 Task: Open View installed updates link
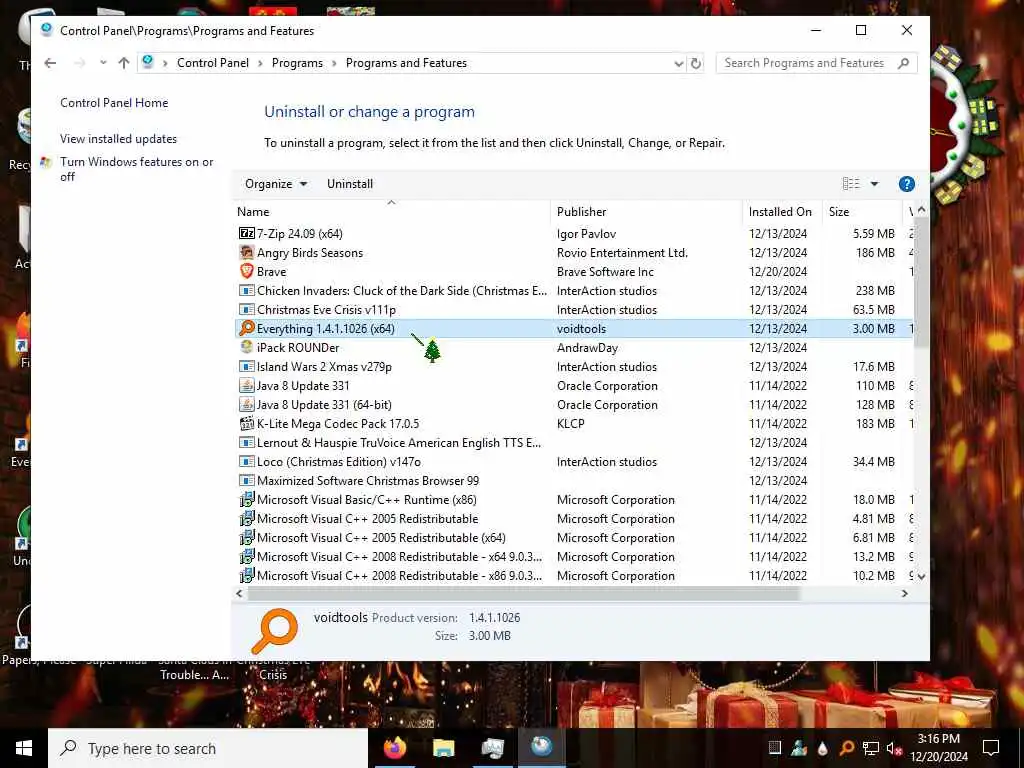tap(118, 138)
